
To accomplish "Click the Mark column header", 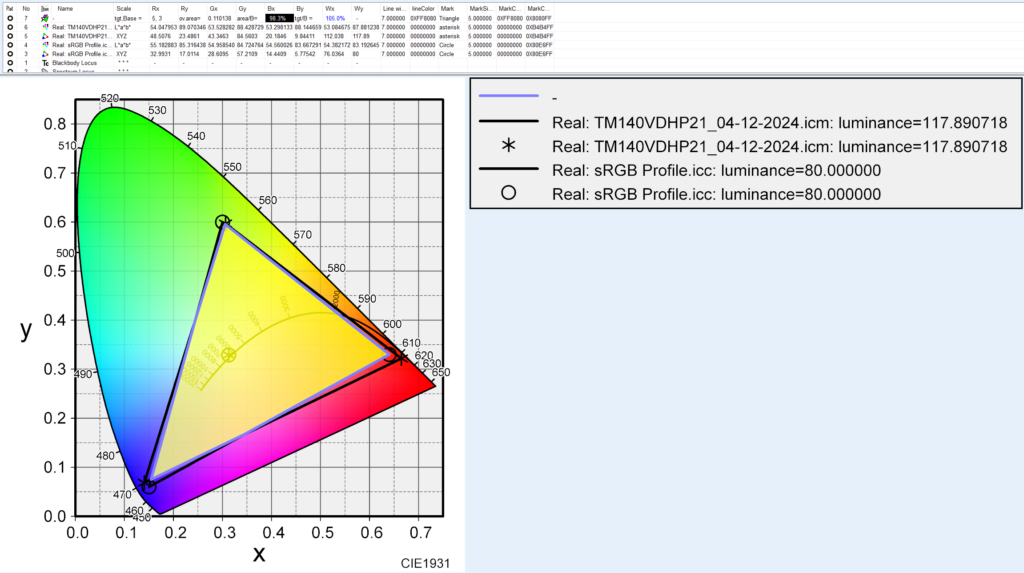I will [x=447, y=9].
